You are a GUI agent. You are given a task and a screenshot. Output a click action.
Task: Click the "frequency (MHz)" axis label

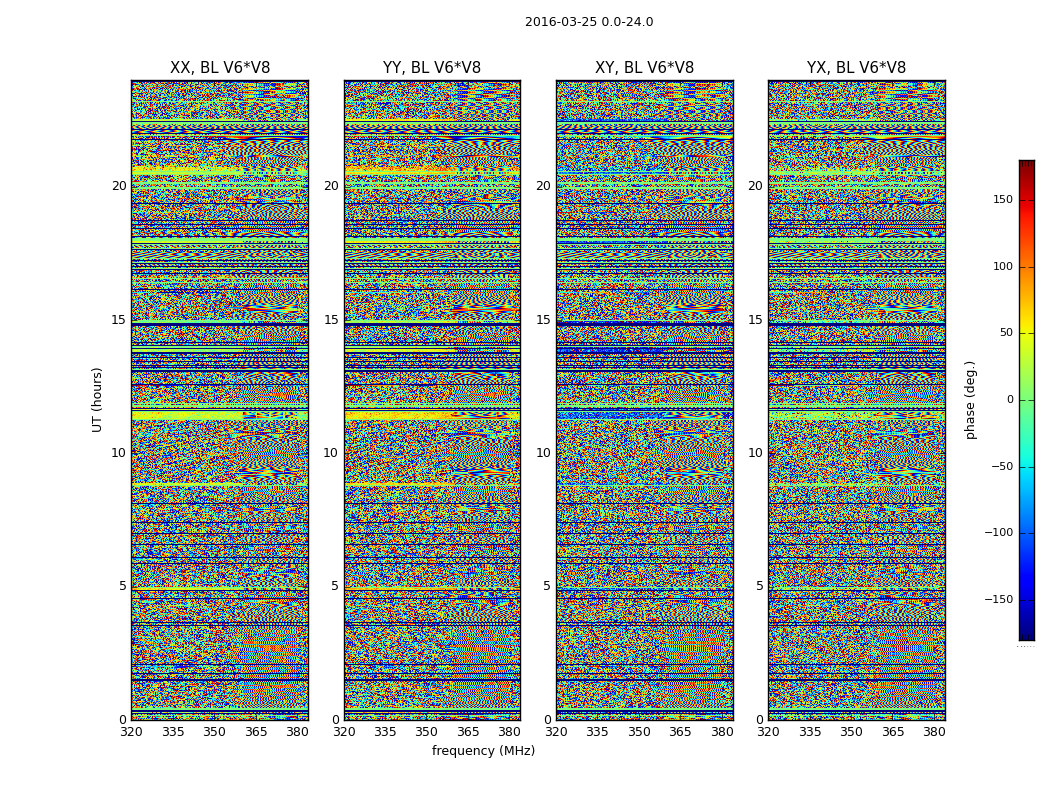pos(483,751)
